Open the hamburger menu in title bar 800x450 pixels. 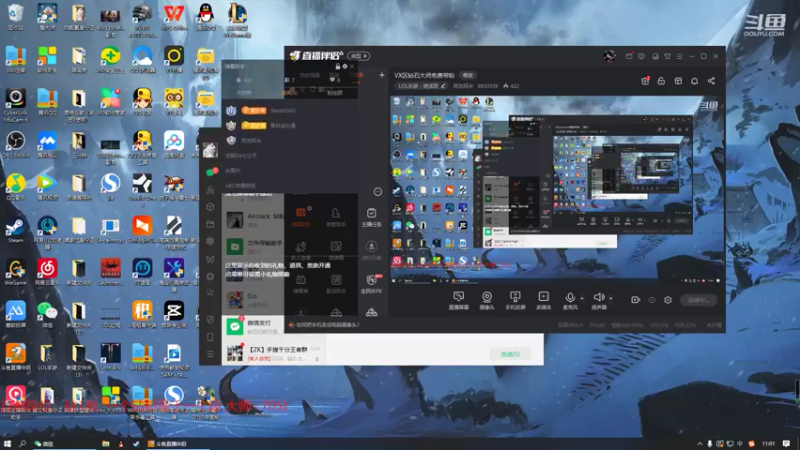[x=680, y=56]
